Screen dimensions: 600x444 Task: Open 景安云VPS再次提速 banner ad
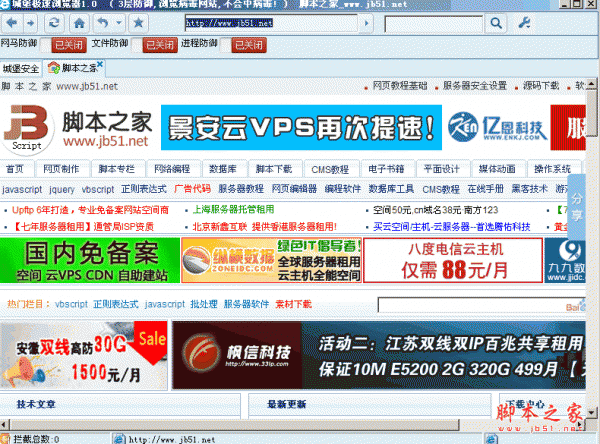point(301,127)
